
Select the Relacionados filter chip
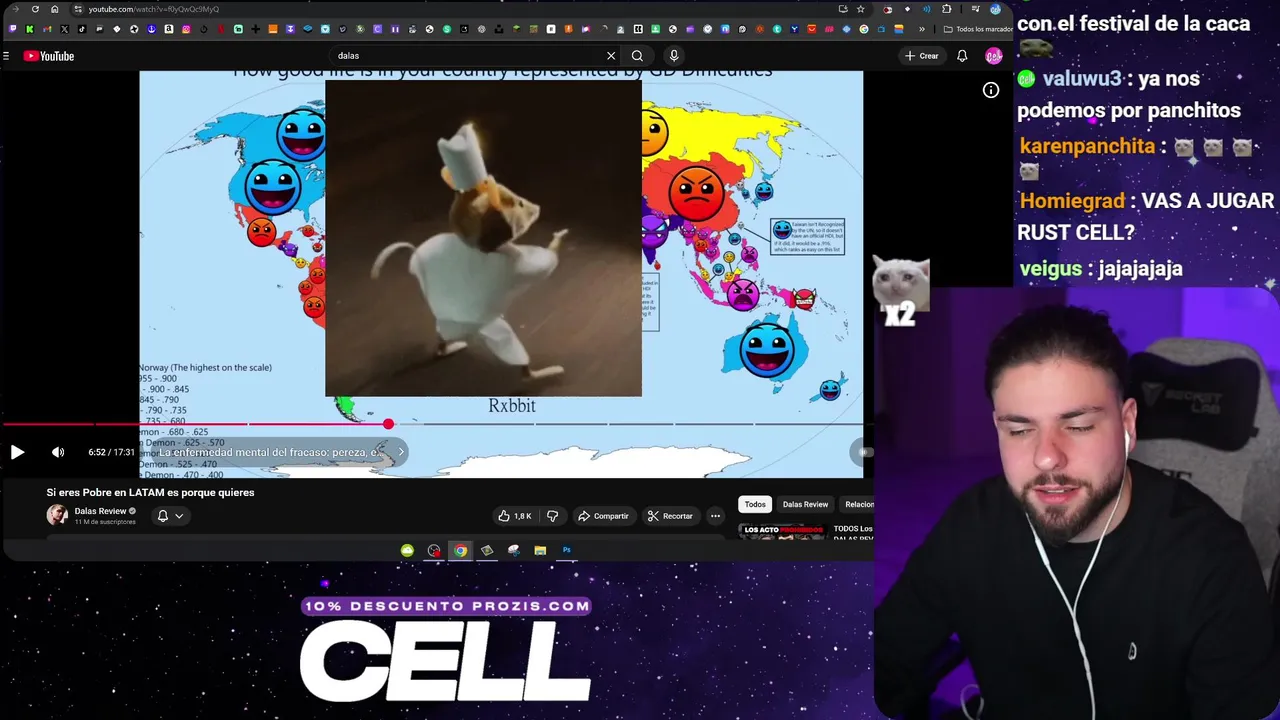859,504
